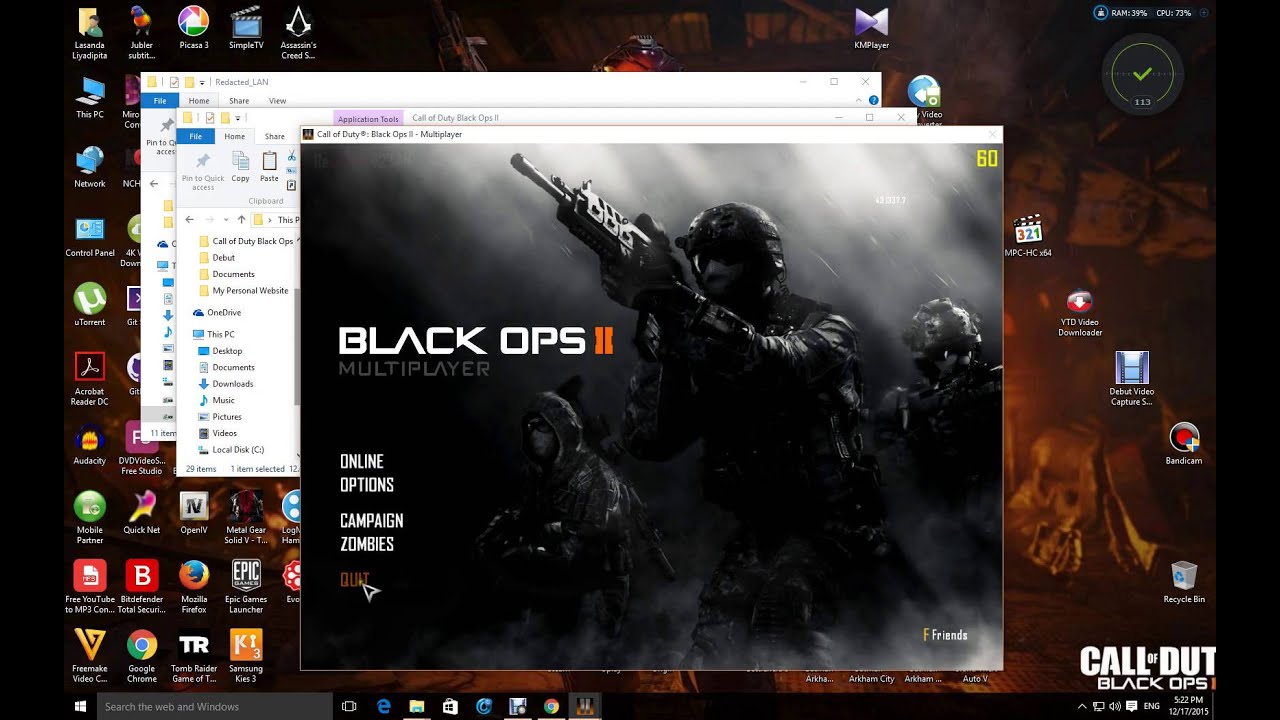Click the Windows search box on taskbar

pos(214,706)
